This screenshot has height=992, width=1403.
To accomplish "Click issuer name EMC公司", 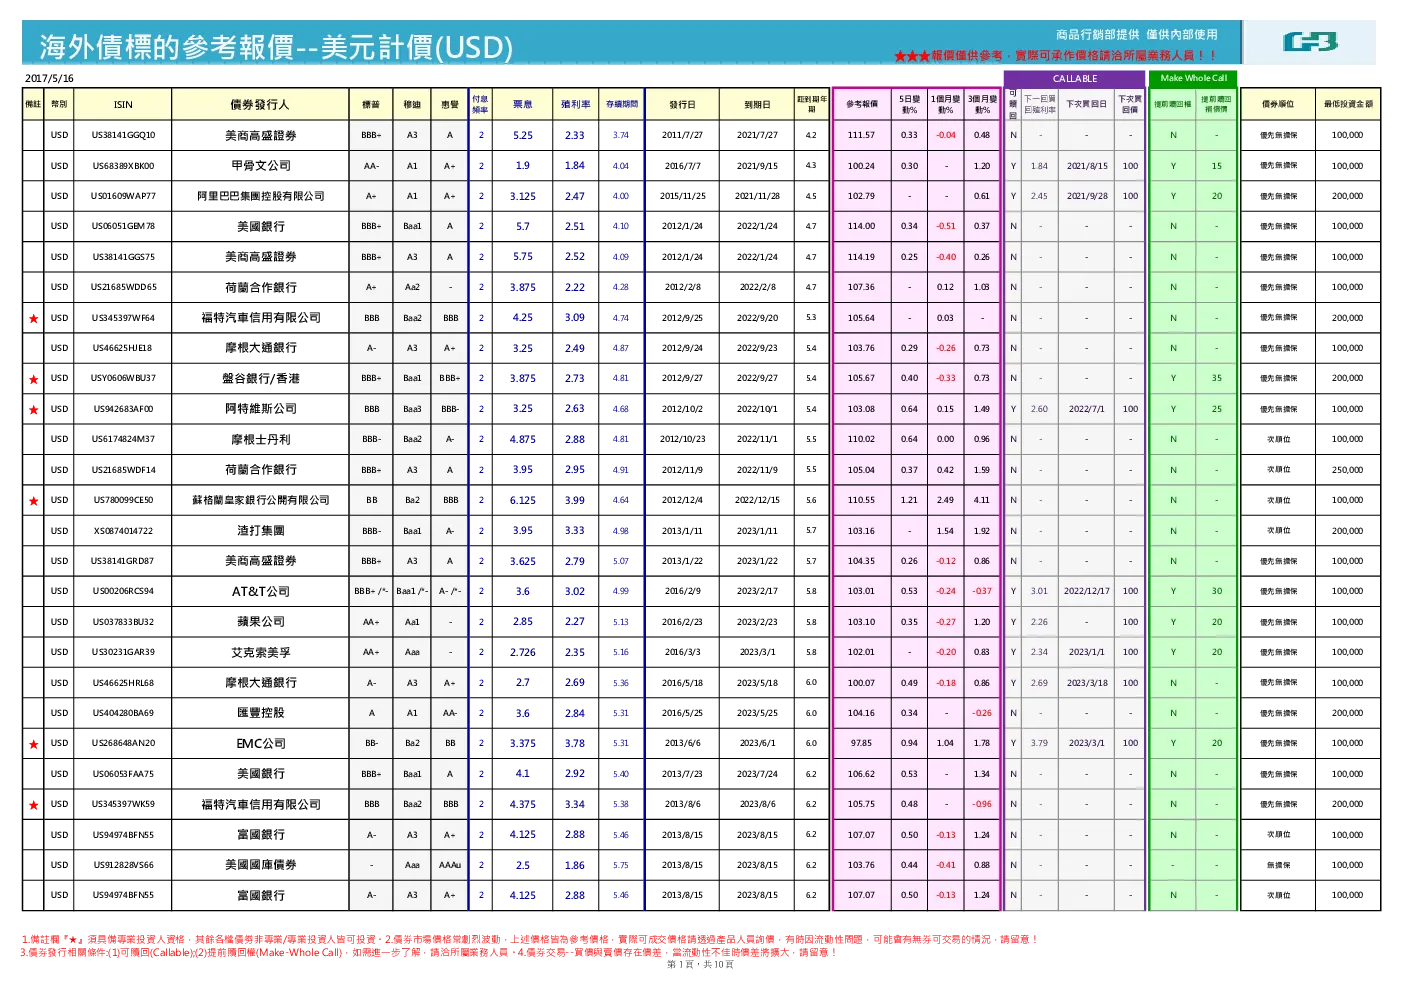I will click(261, 744).
